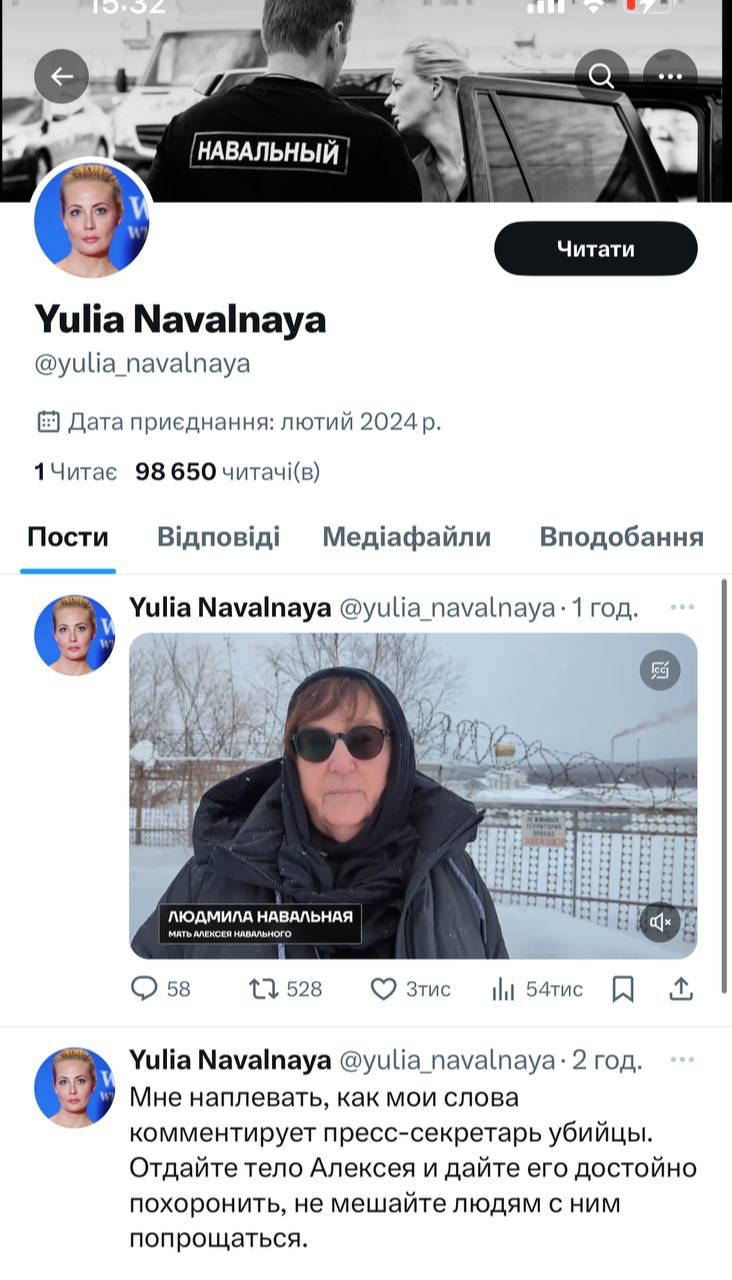Open profile search magnifier icon
This screenshot has height=1280, width=732.
(602, 77)
